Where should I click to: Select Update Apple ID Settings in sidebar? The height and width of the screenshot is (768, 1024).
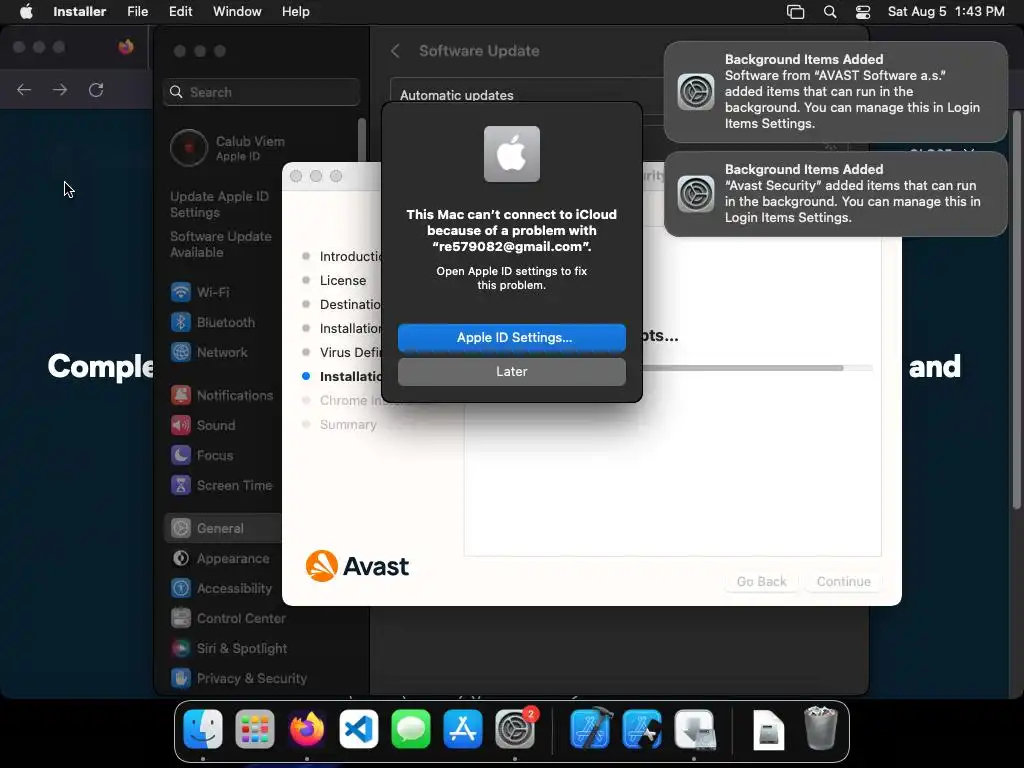[x=219, y=204]
